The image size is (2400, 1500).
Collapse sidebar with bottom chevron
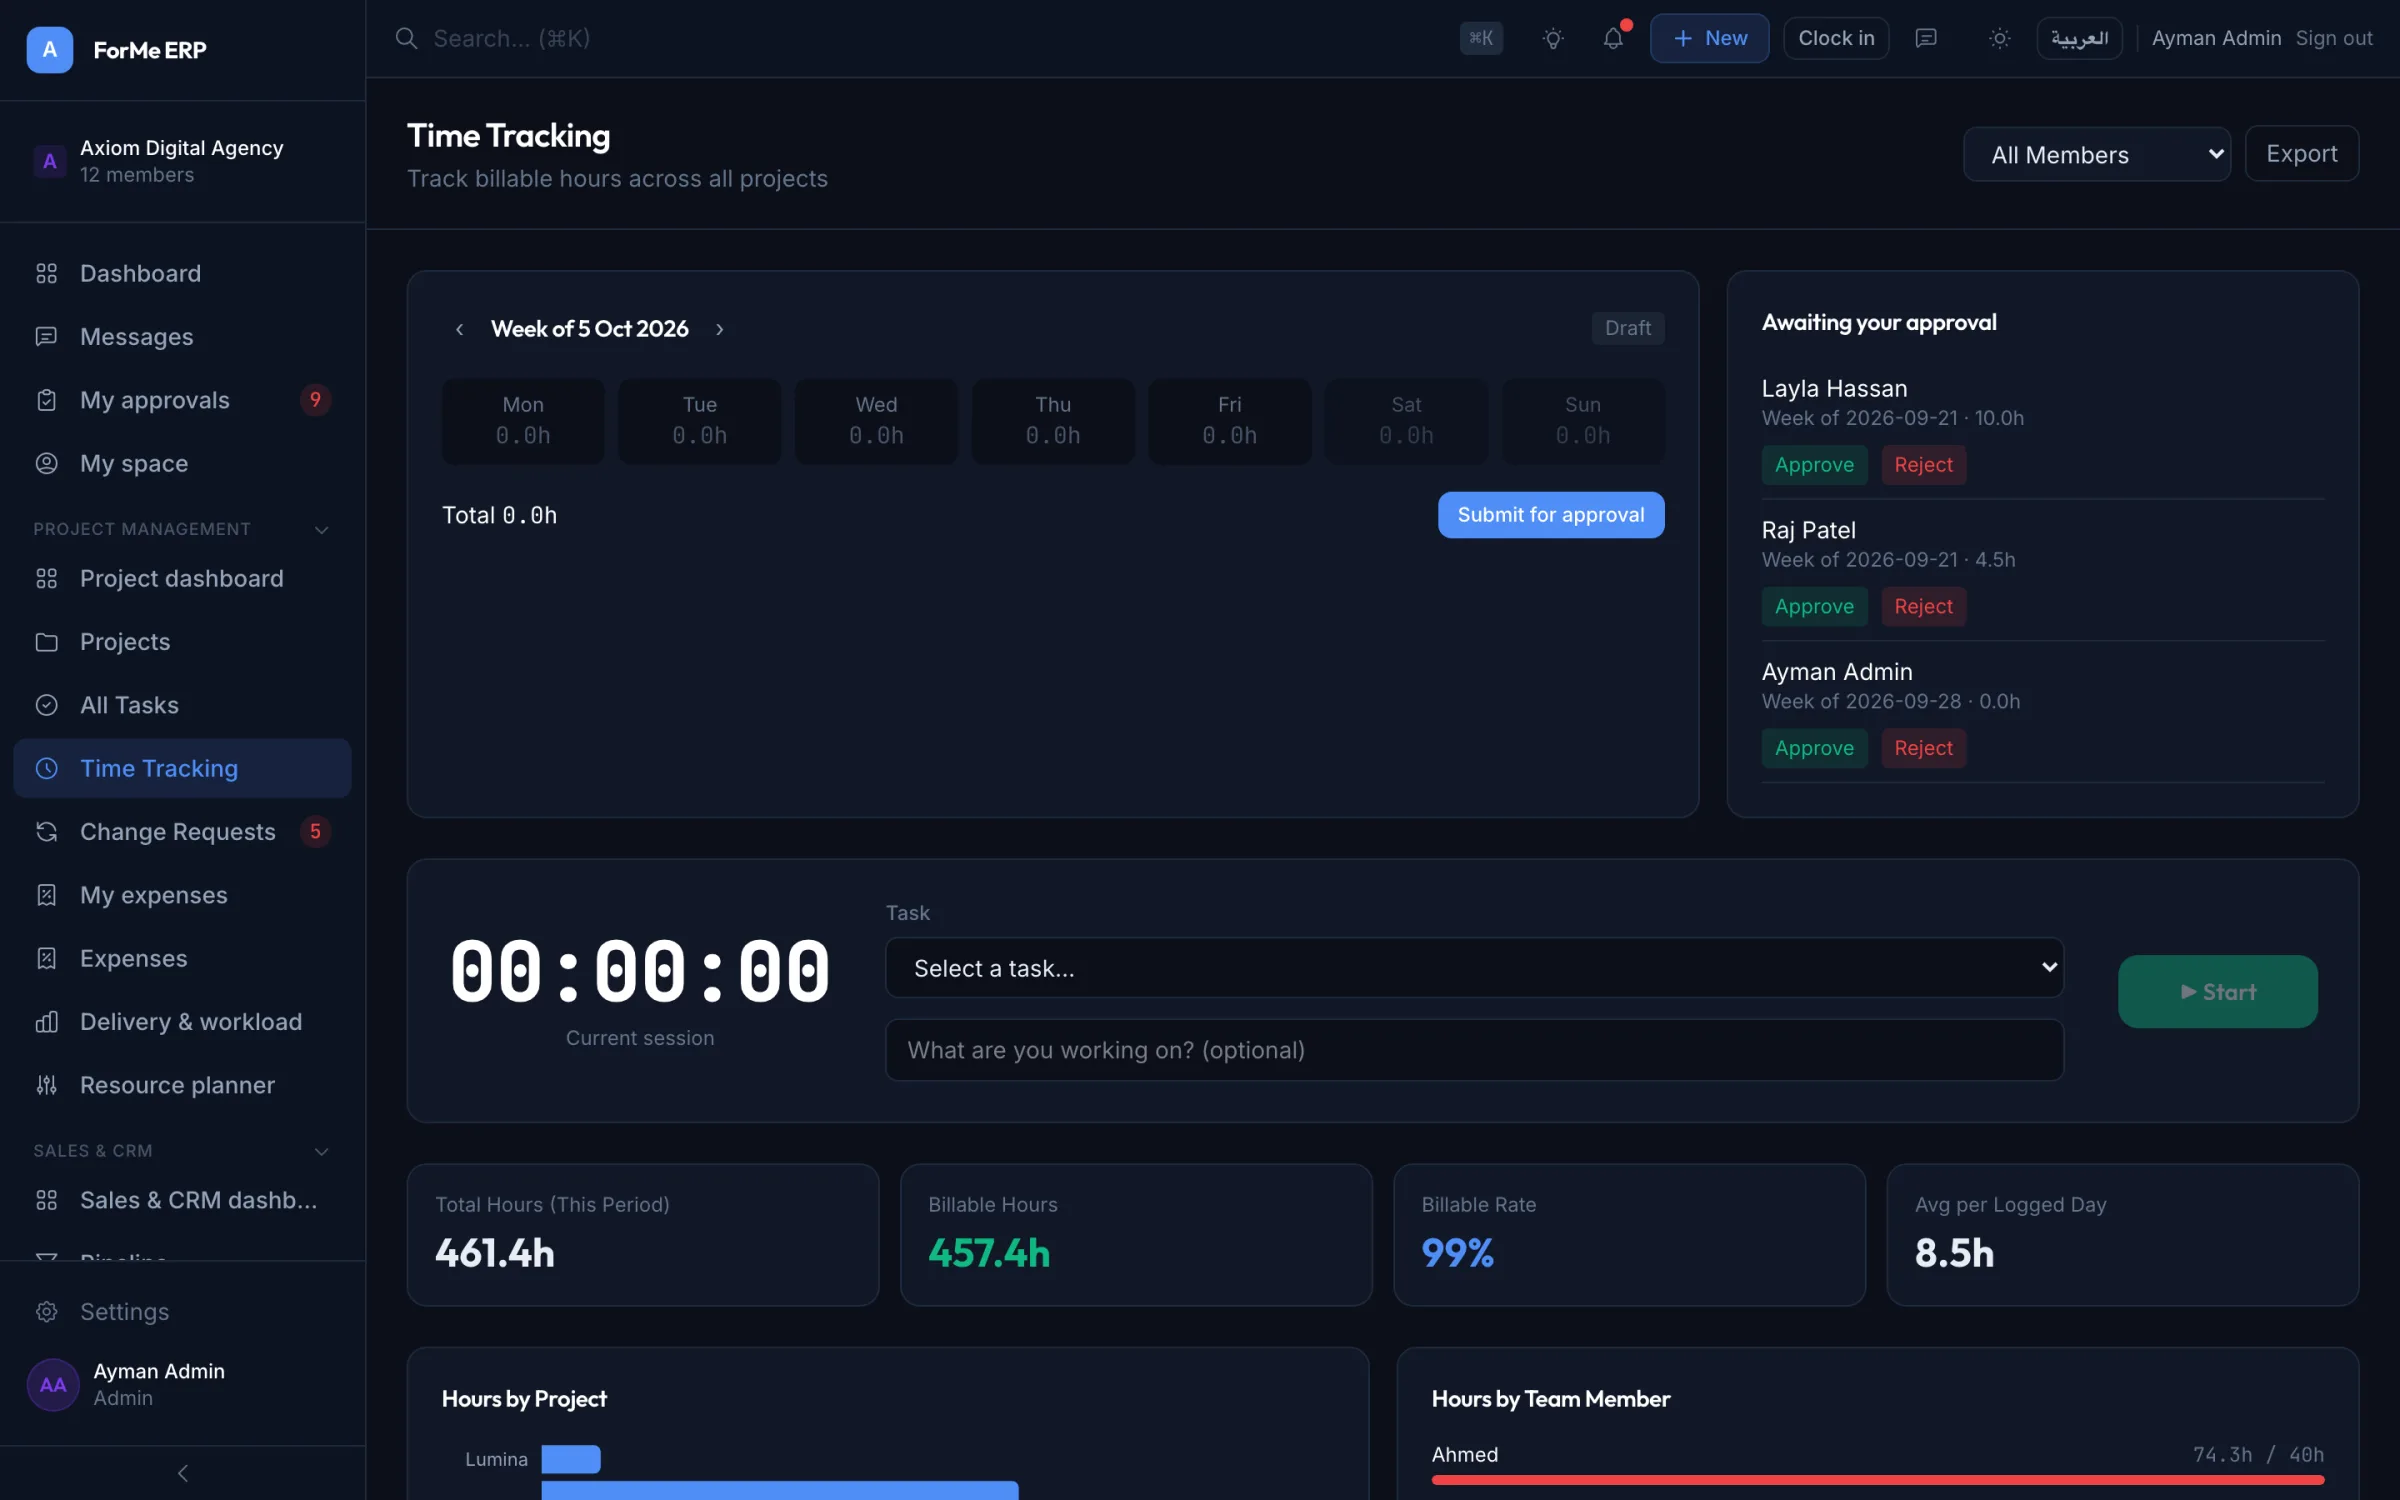tap(182, 1473)
